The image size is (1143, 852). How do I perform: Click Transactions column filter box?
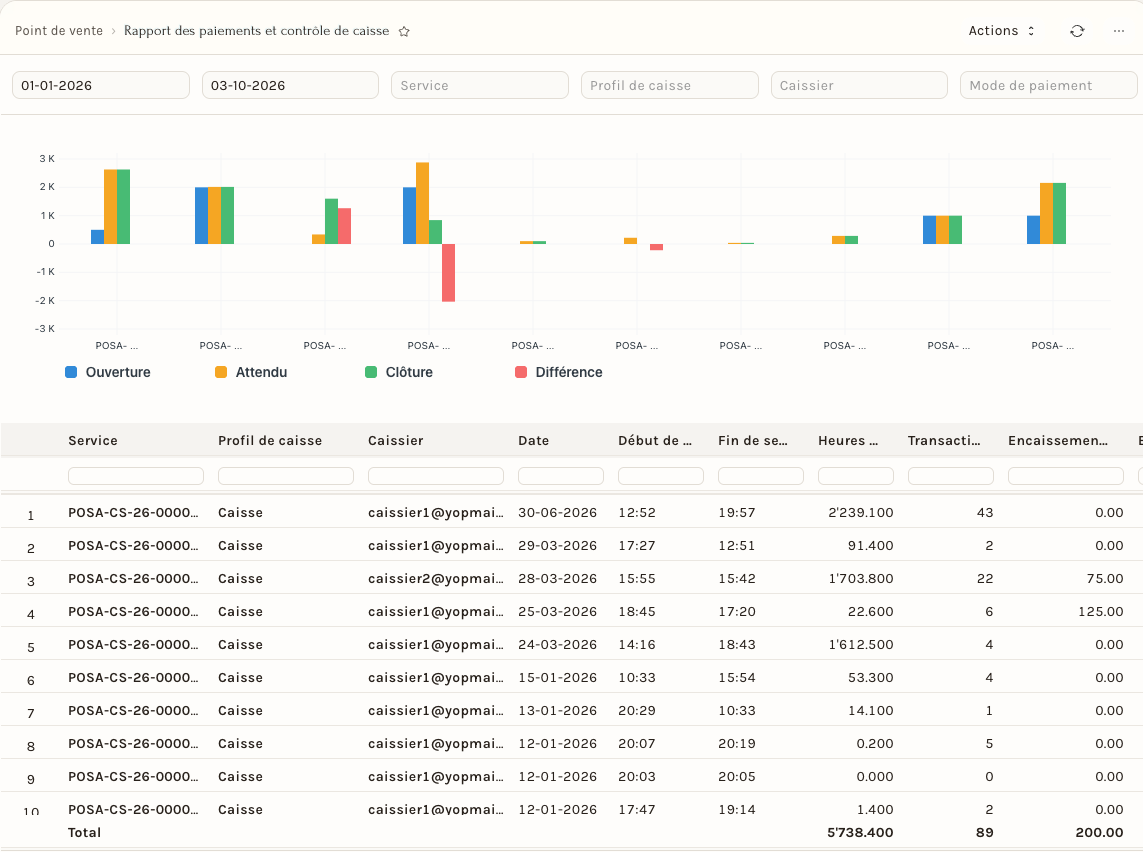click(951, 476)
